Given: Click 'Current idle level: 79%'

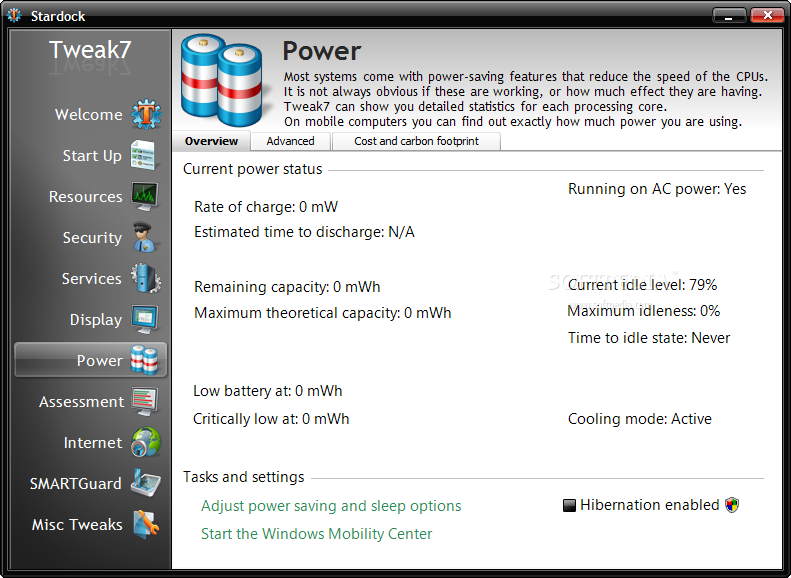Looking at the screenshot, I should pyautogui.click(x=642, y=285).
